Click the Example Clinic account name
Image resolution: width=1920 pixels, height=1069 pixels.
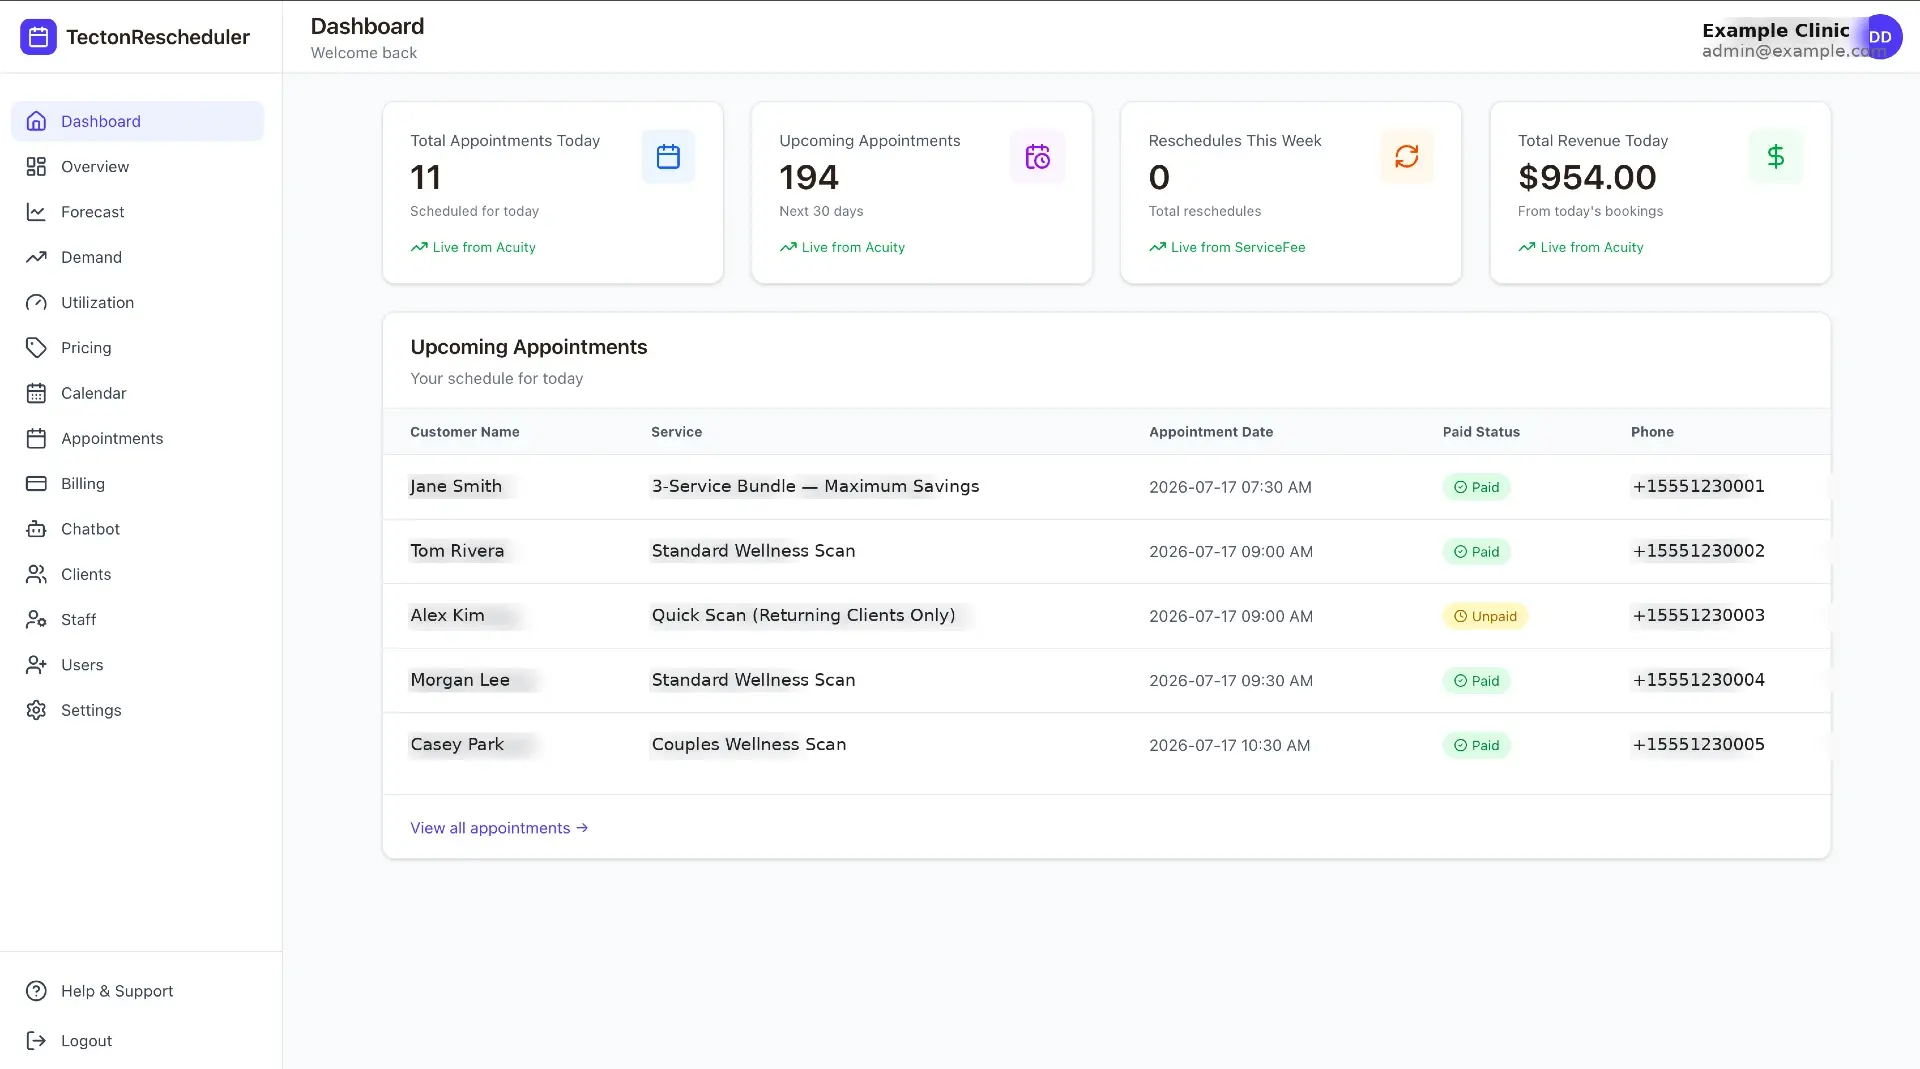(1776, 30)
